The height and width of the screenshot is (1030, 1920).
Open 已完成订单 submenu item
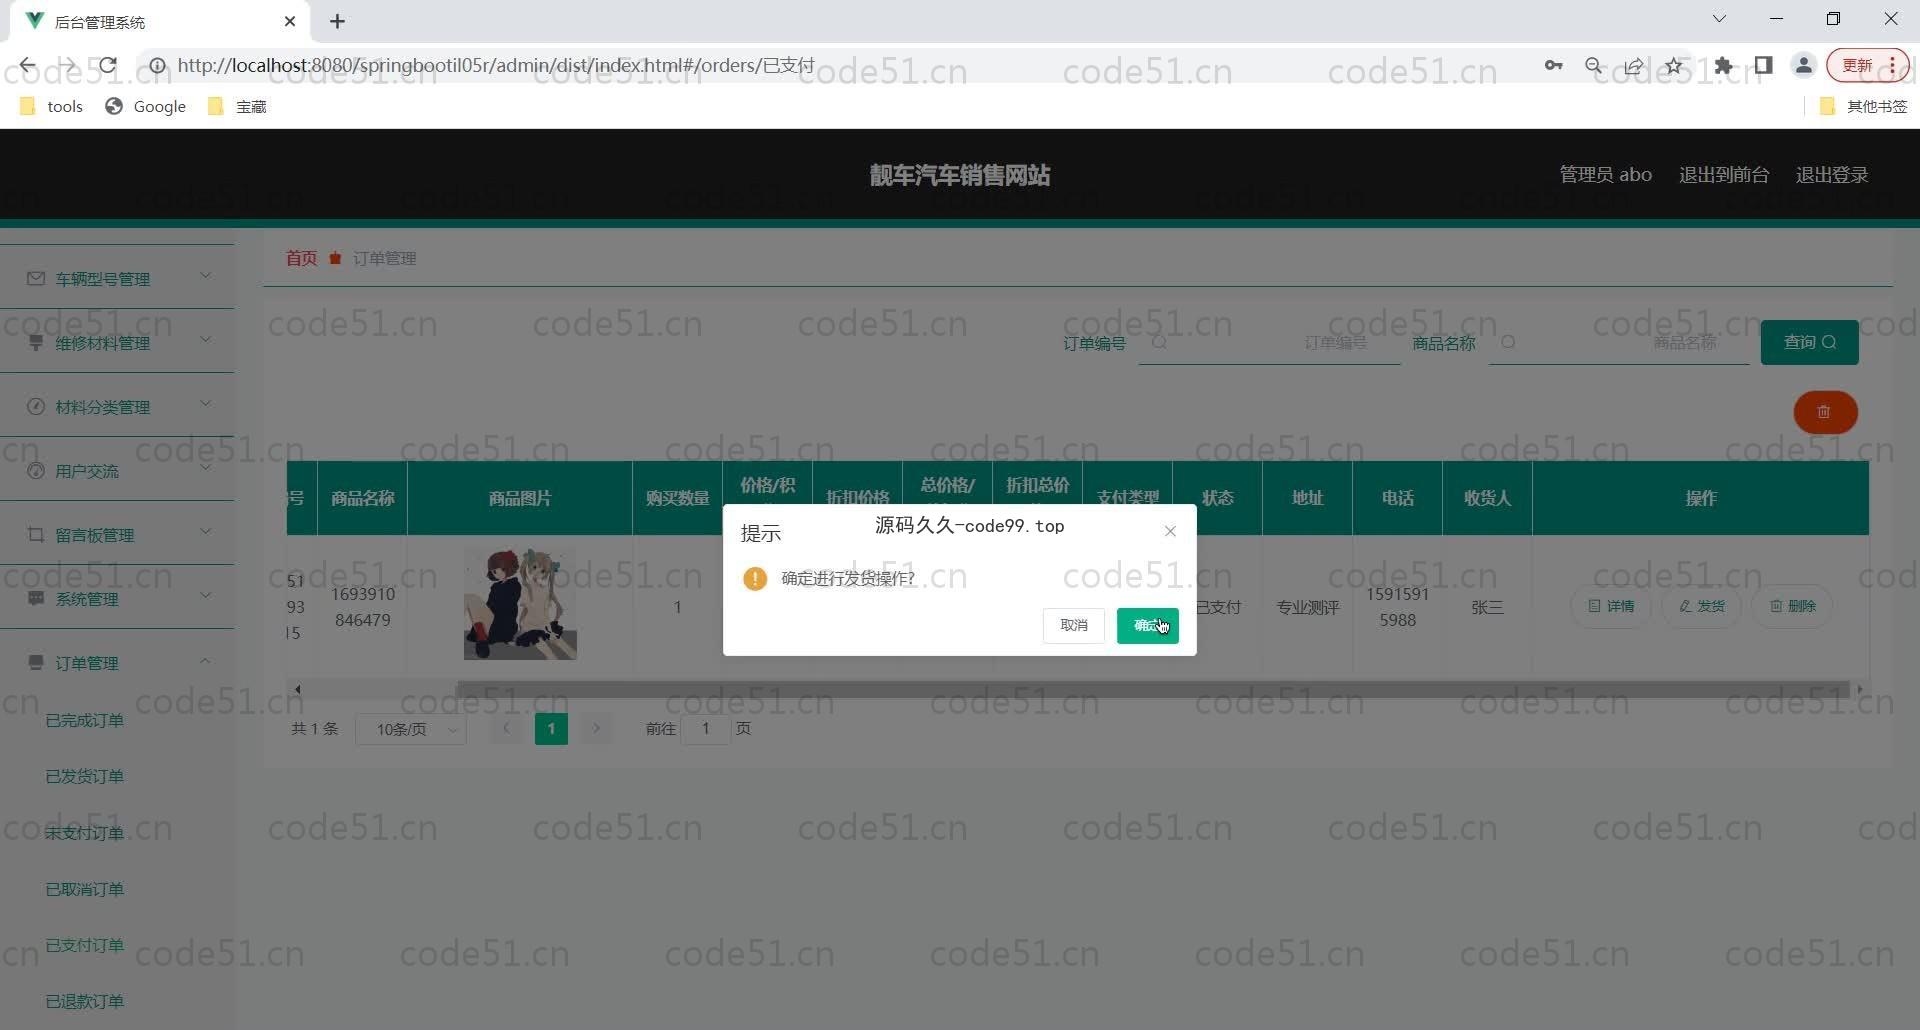coord(85,720)
